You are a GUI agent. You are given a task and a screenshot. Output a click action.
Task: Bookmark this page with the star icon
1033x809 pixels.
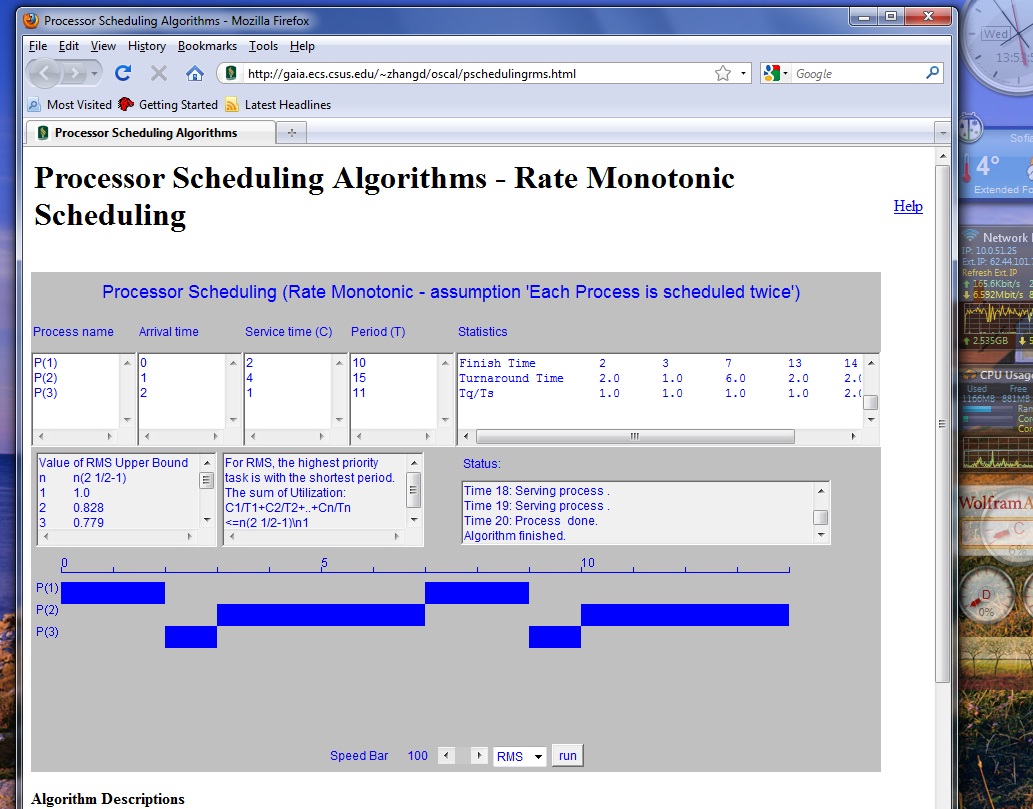[x=723, y=73]
